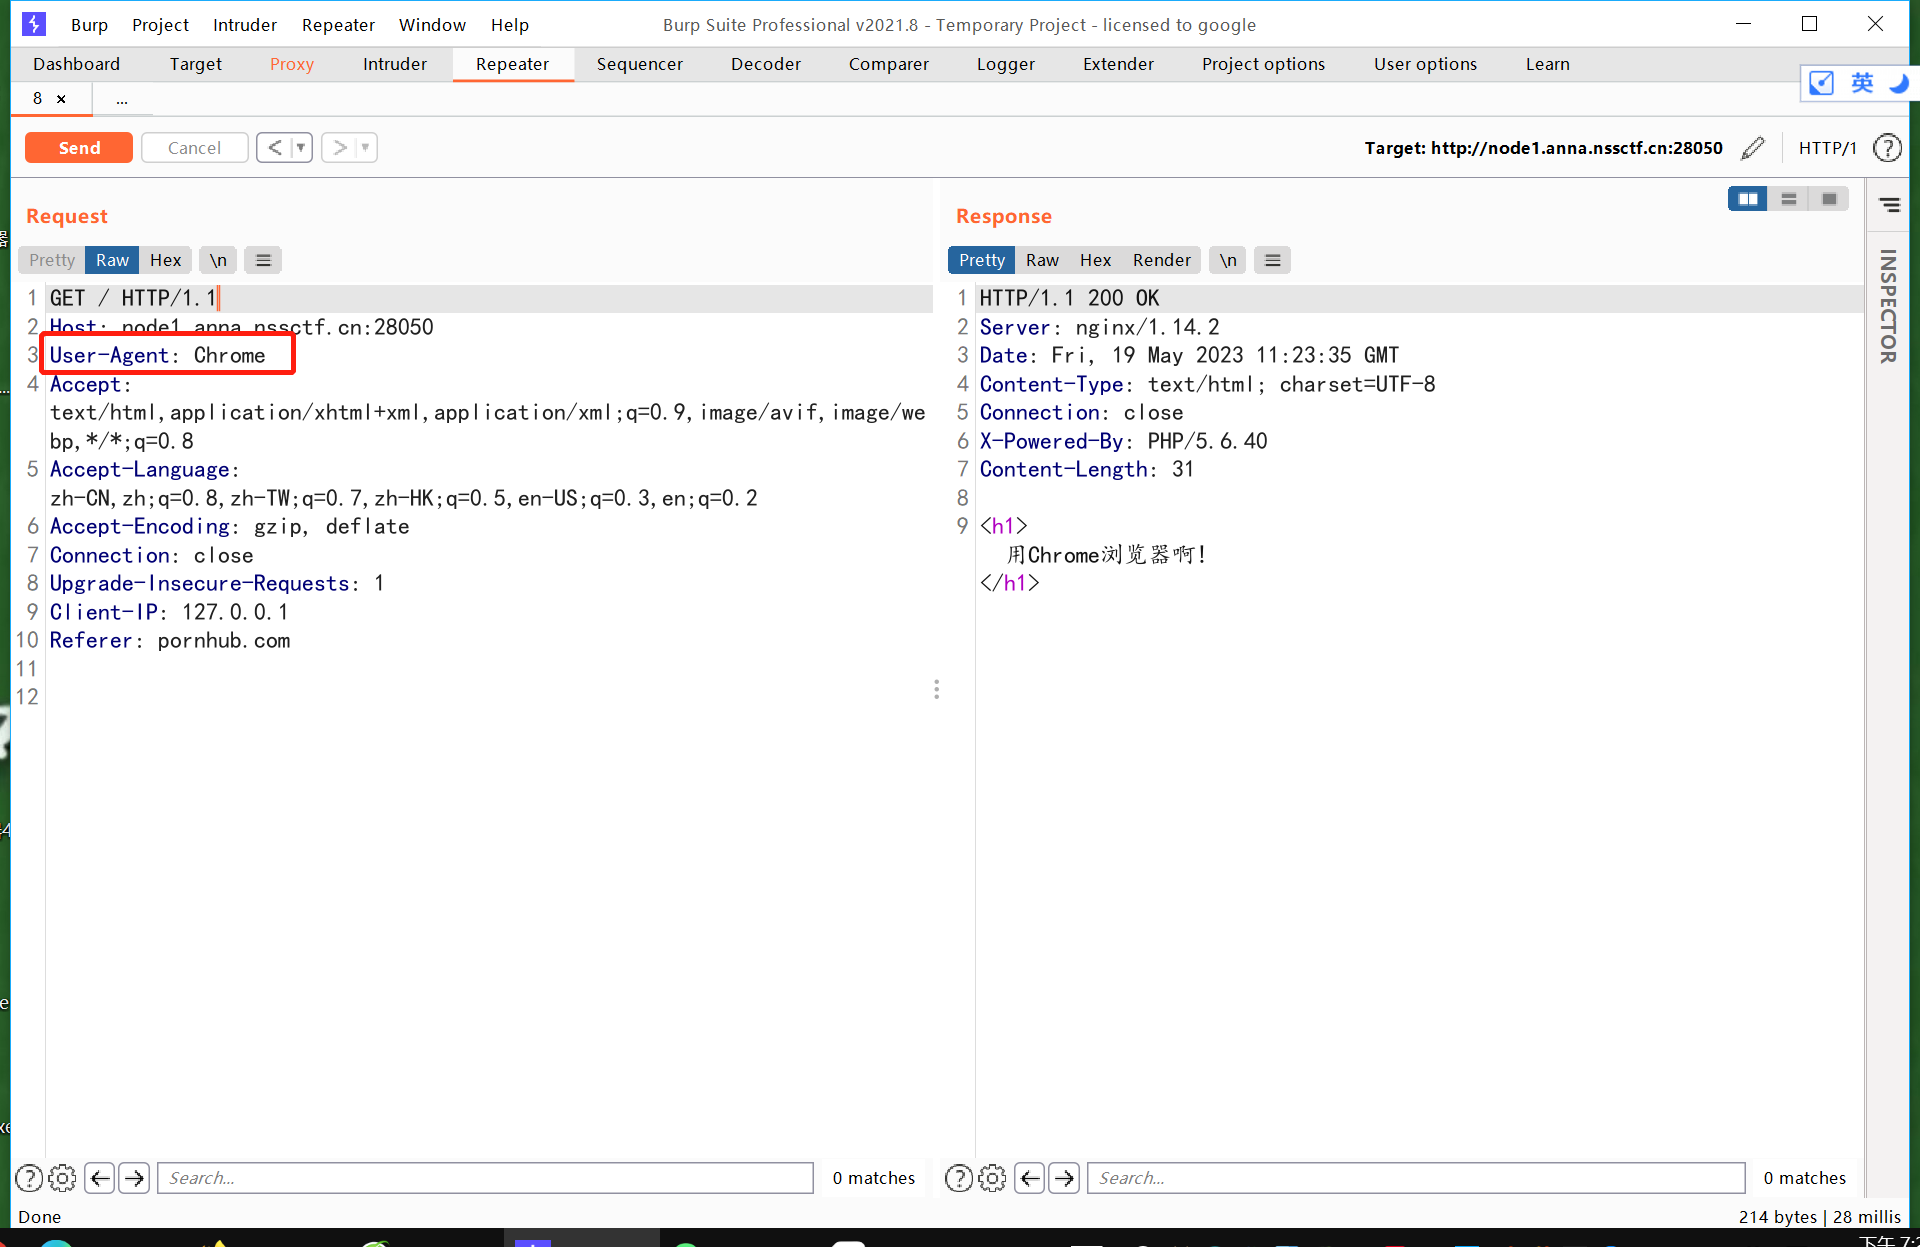Click the edit target pencil icon
The height and width of the screenshot is (1247, 1920).
[x=1752, y=148]
